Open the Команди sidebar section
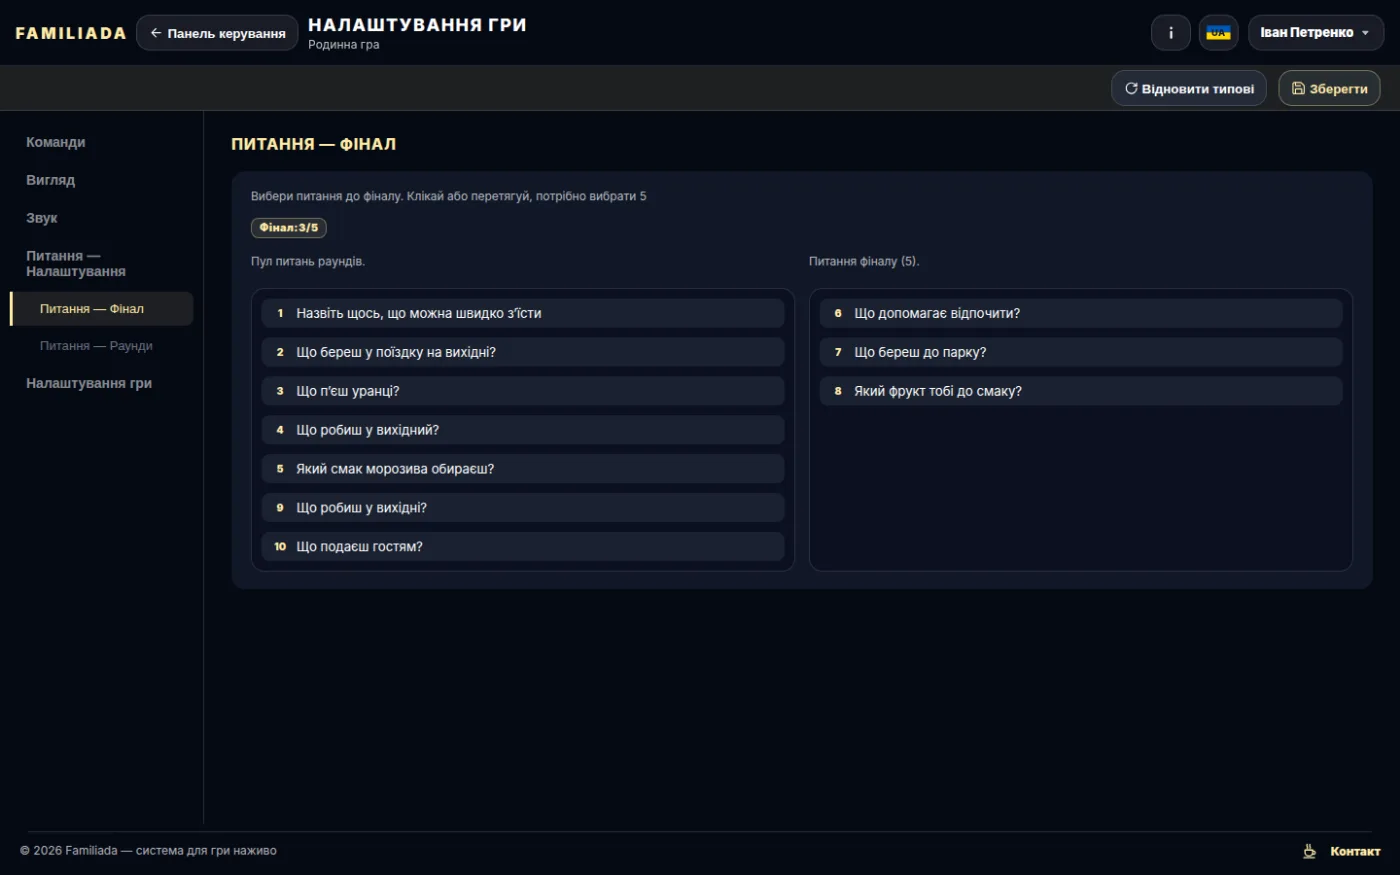1400x875 pixels. pos(56,142)
